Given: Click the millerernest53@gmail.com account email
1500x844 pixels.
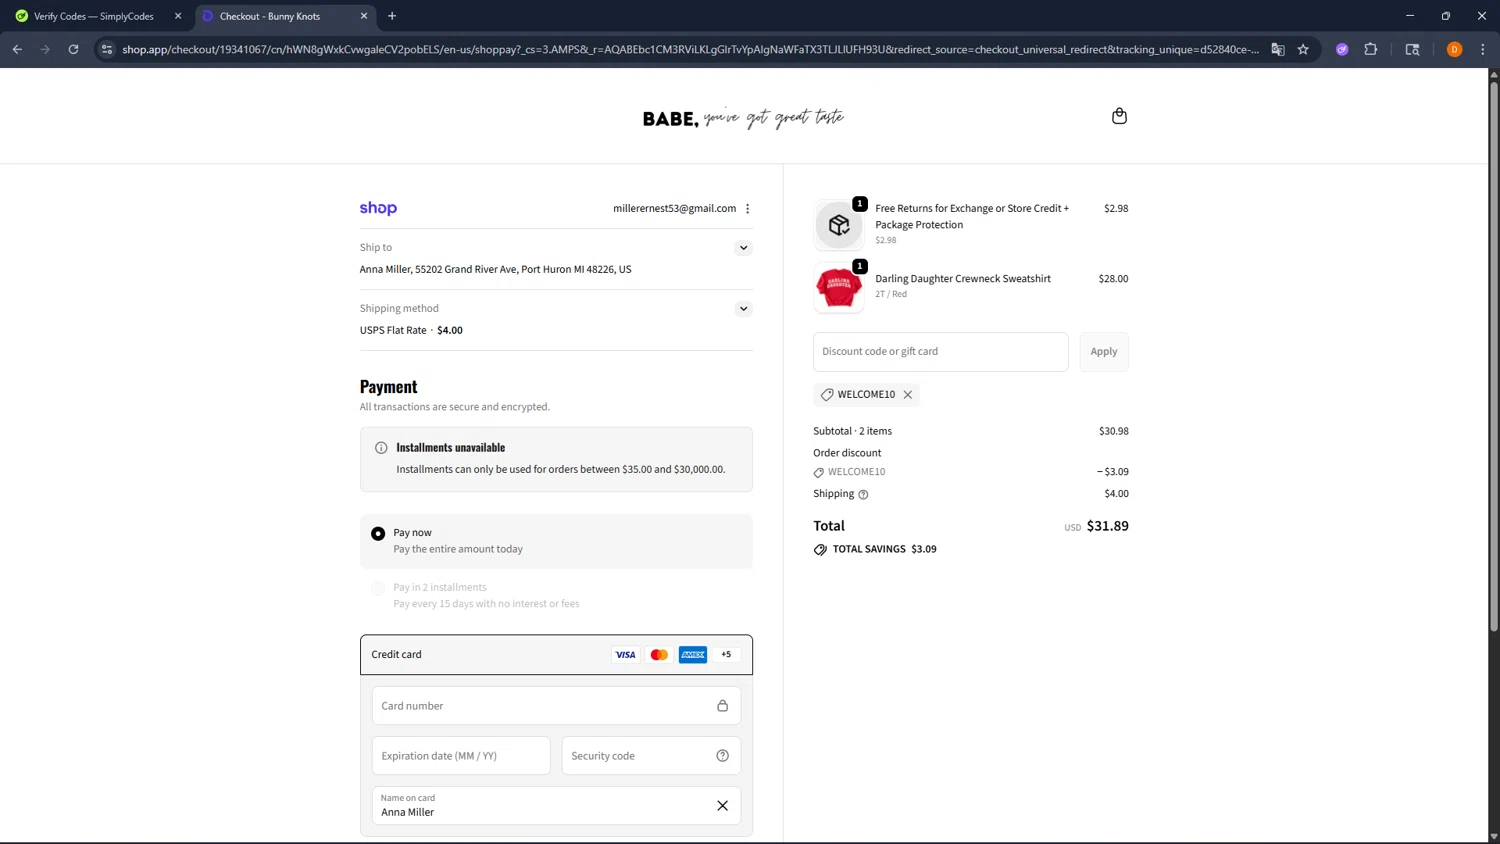Looking at the screenshot, I should pos(675,208).
